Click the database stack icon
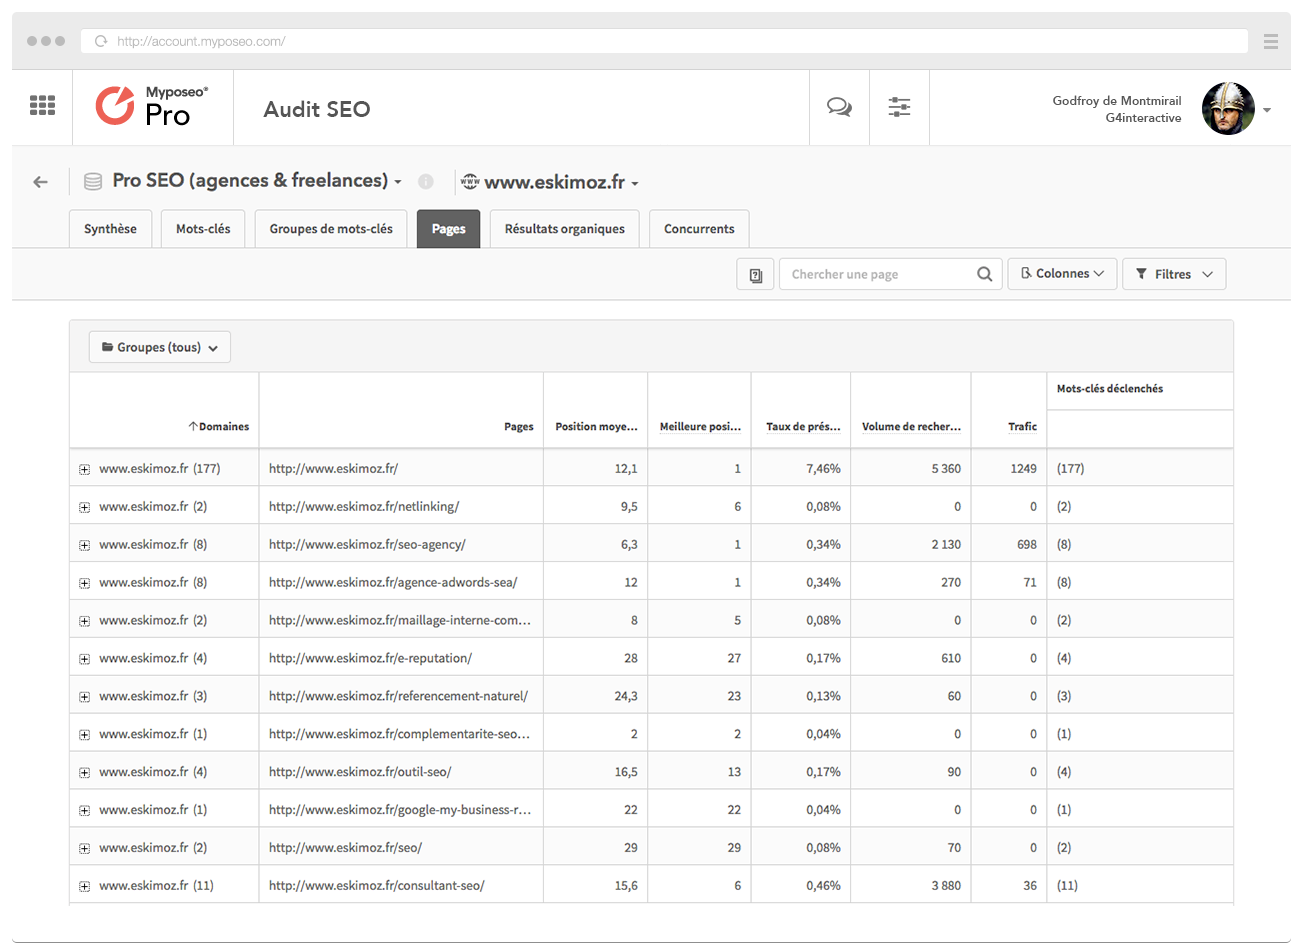This screenshot has width=1302, height=952. [93, 182]
